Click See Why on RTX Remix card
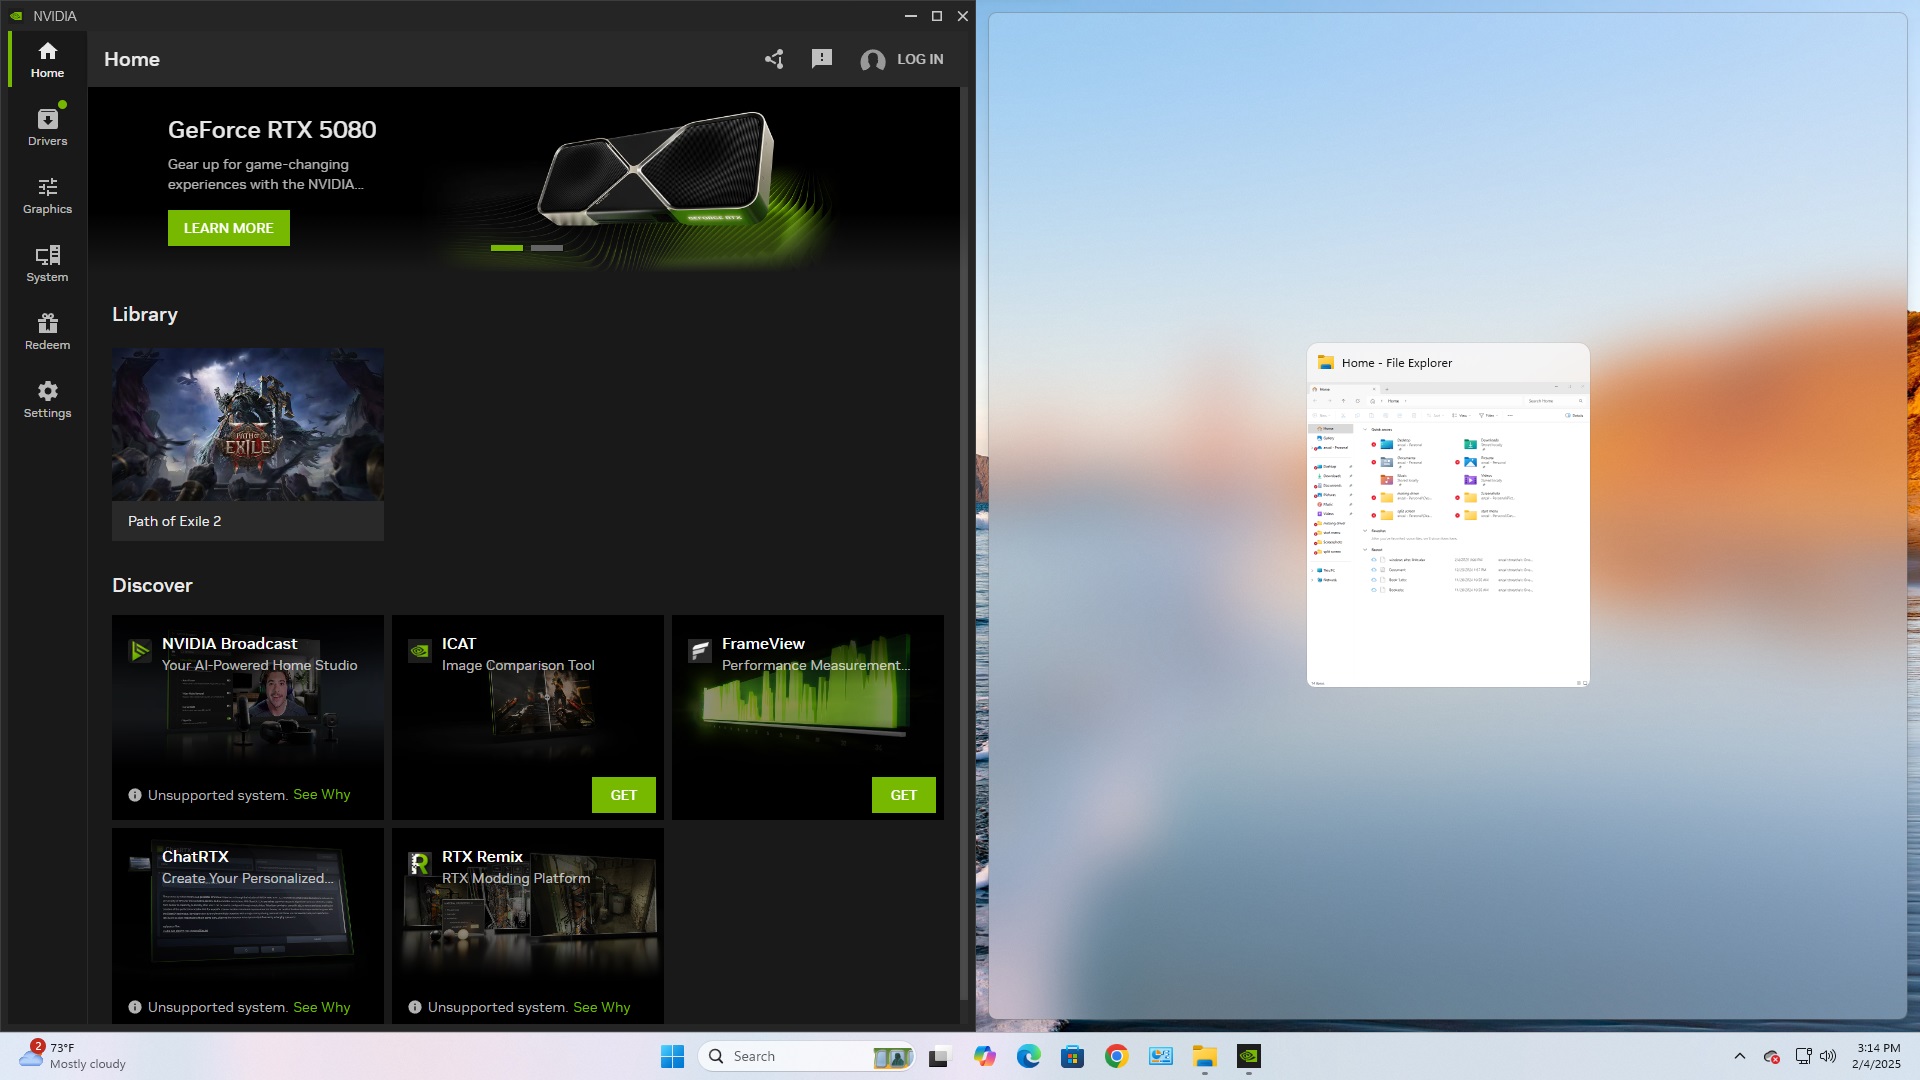The height and width of the screenshot is (1080, 1920). click(x=602, y=1007)
